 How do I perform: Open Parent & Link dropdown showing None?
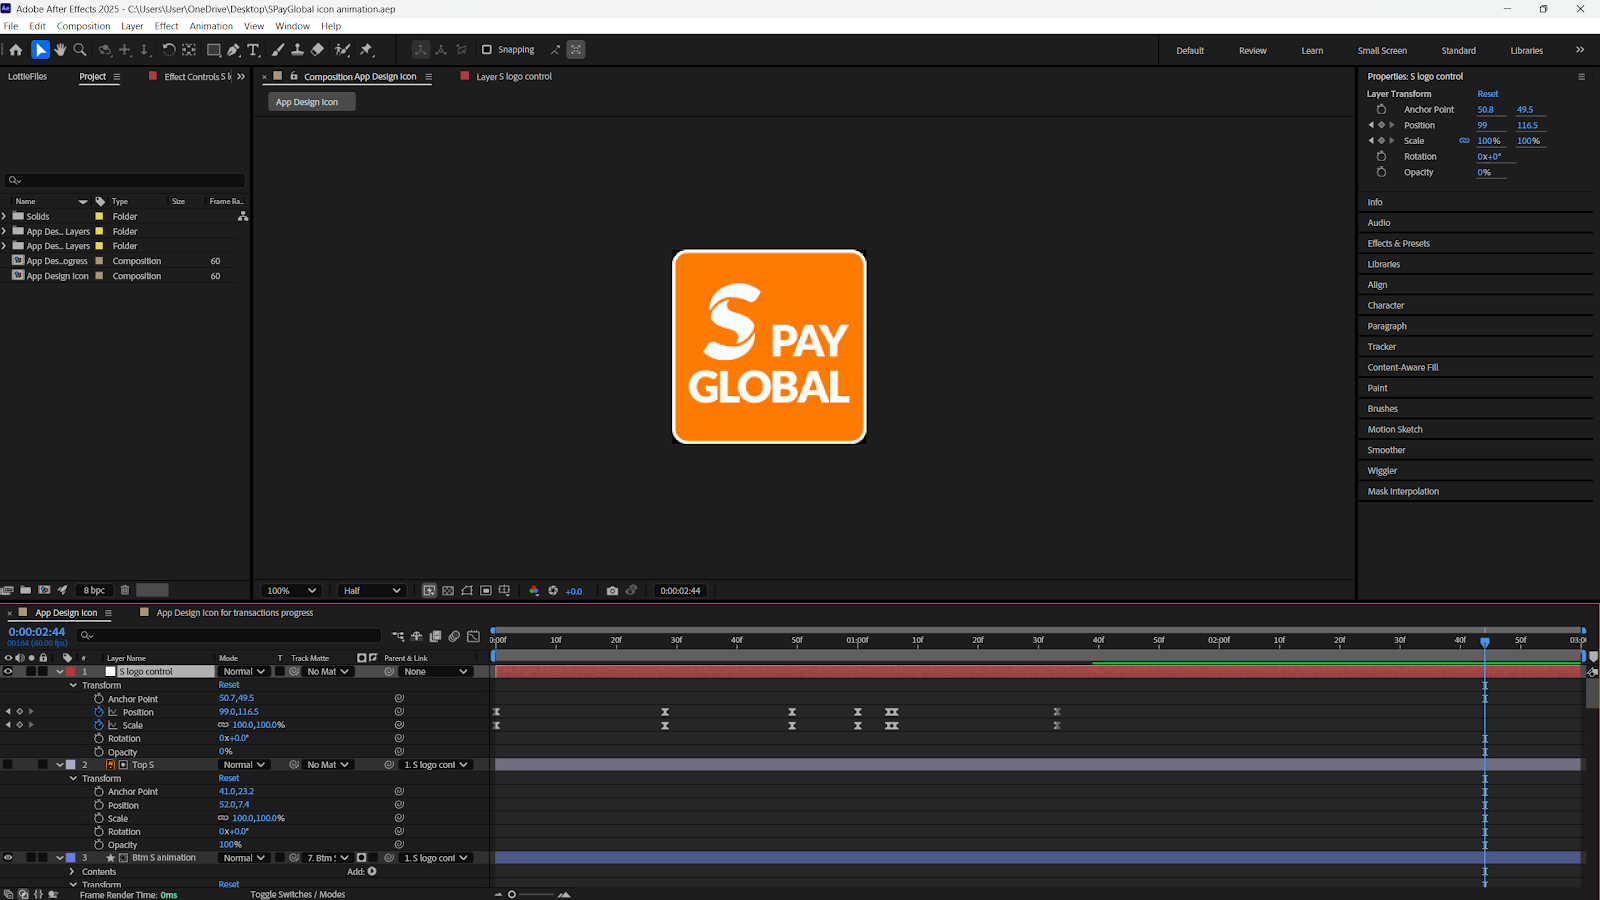tap(436, 672)
